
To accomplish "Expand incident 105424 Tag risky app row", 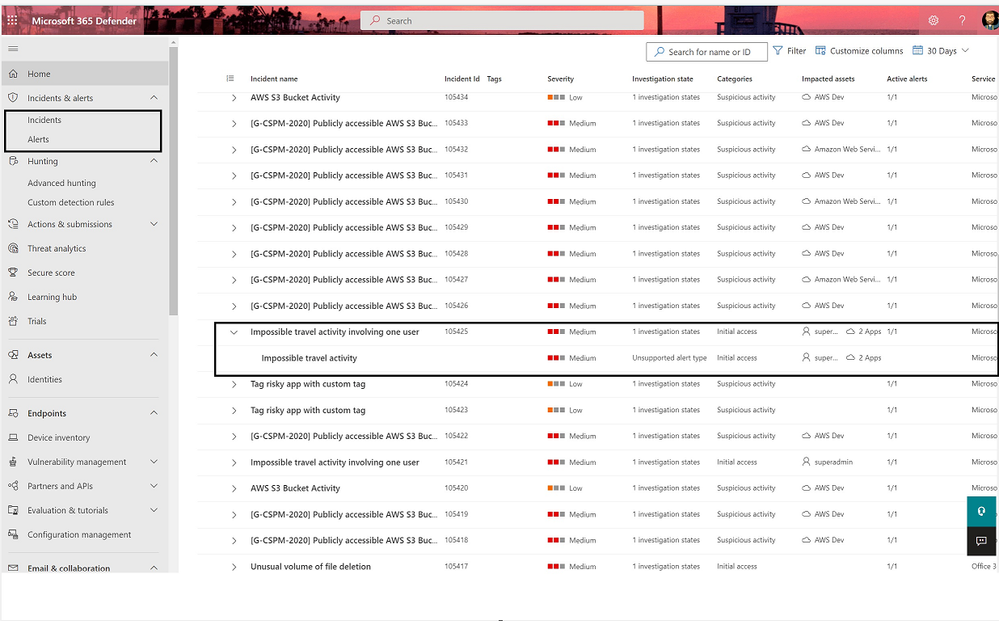I will 234,384.
